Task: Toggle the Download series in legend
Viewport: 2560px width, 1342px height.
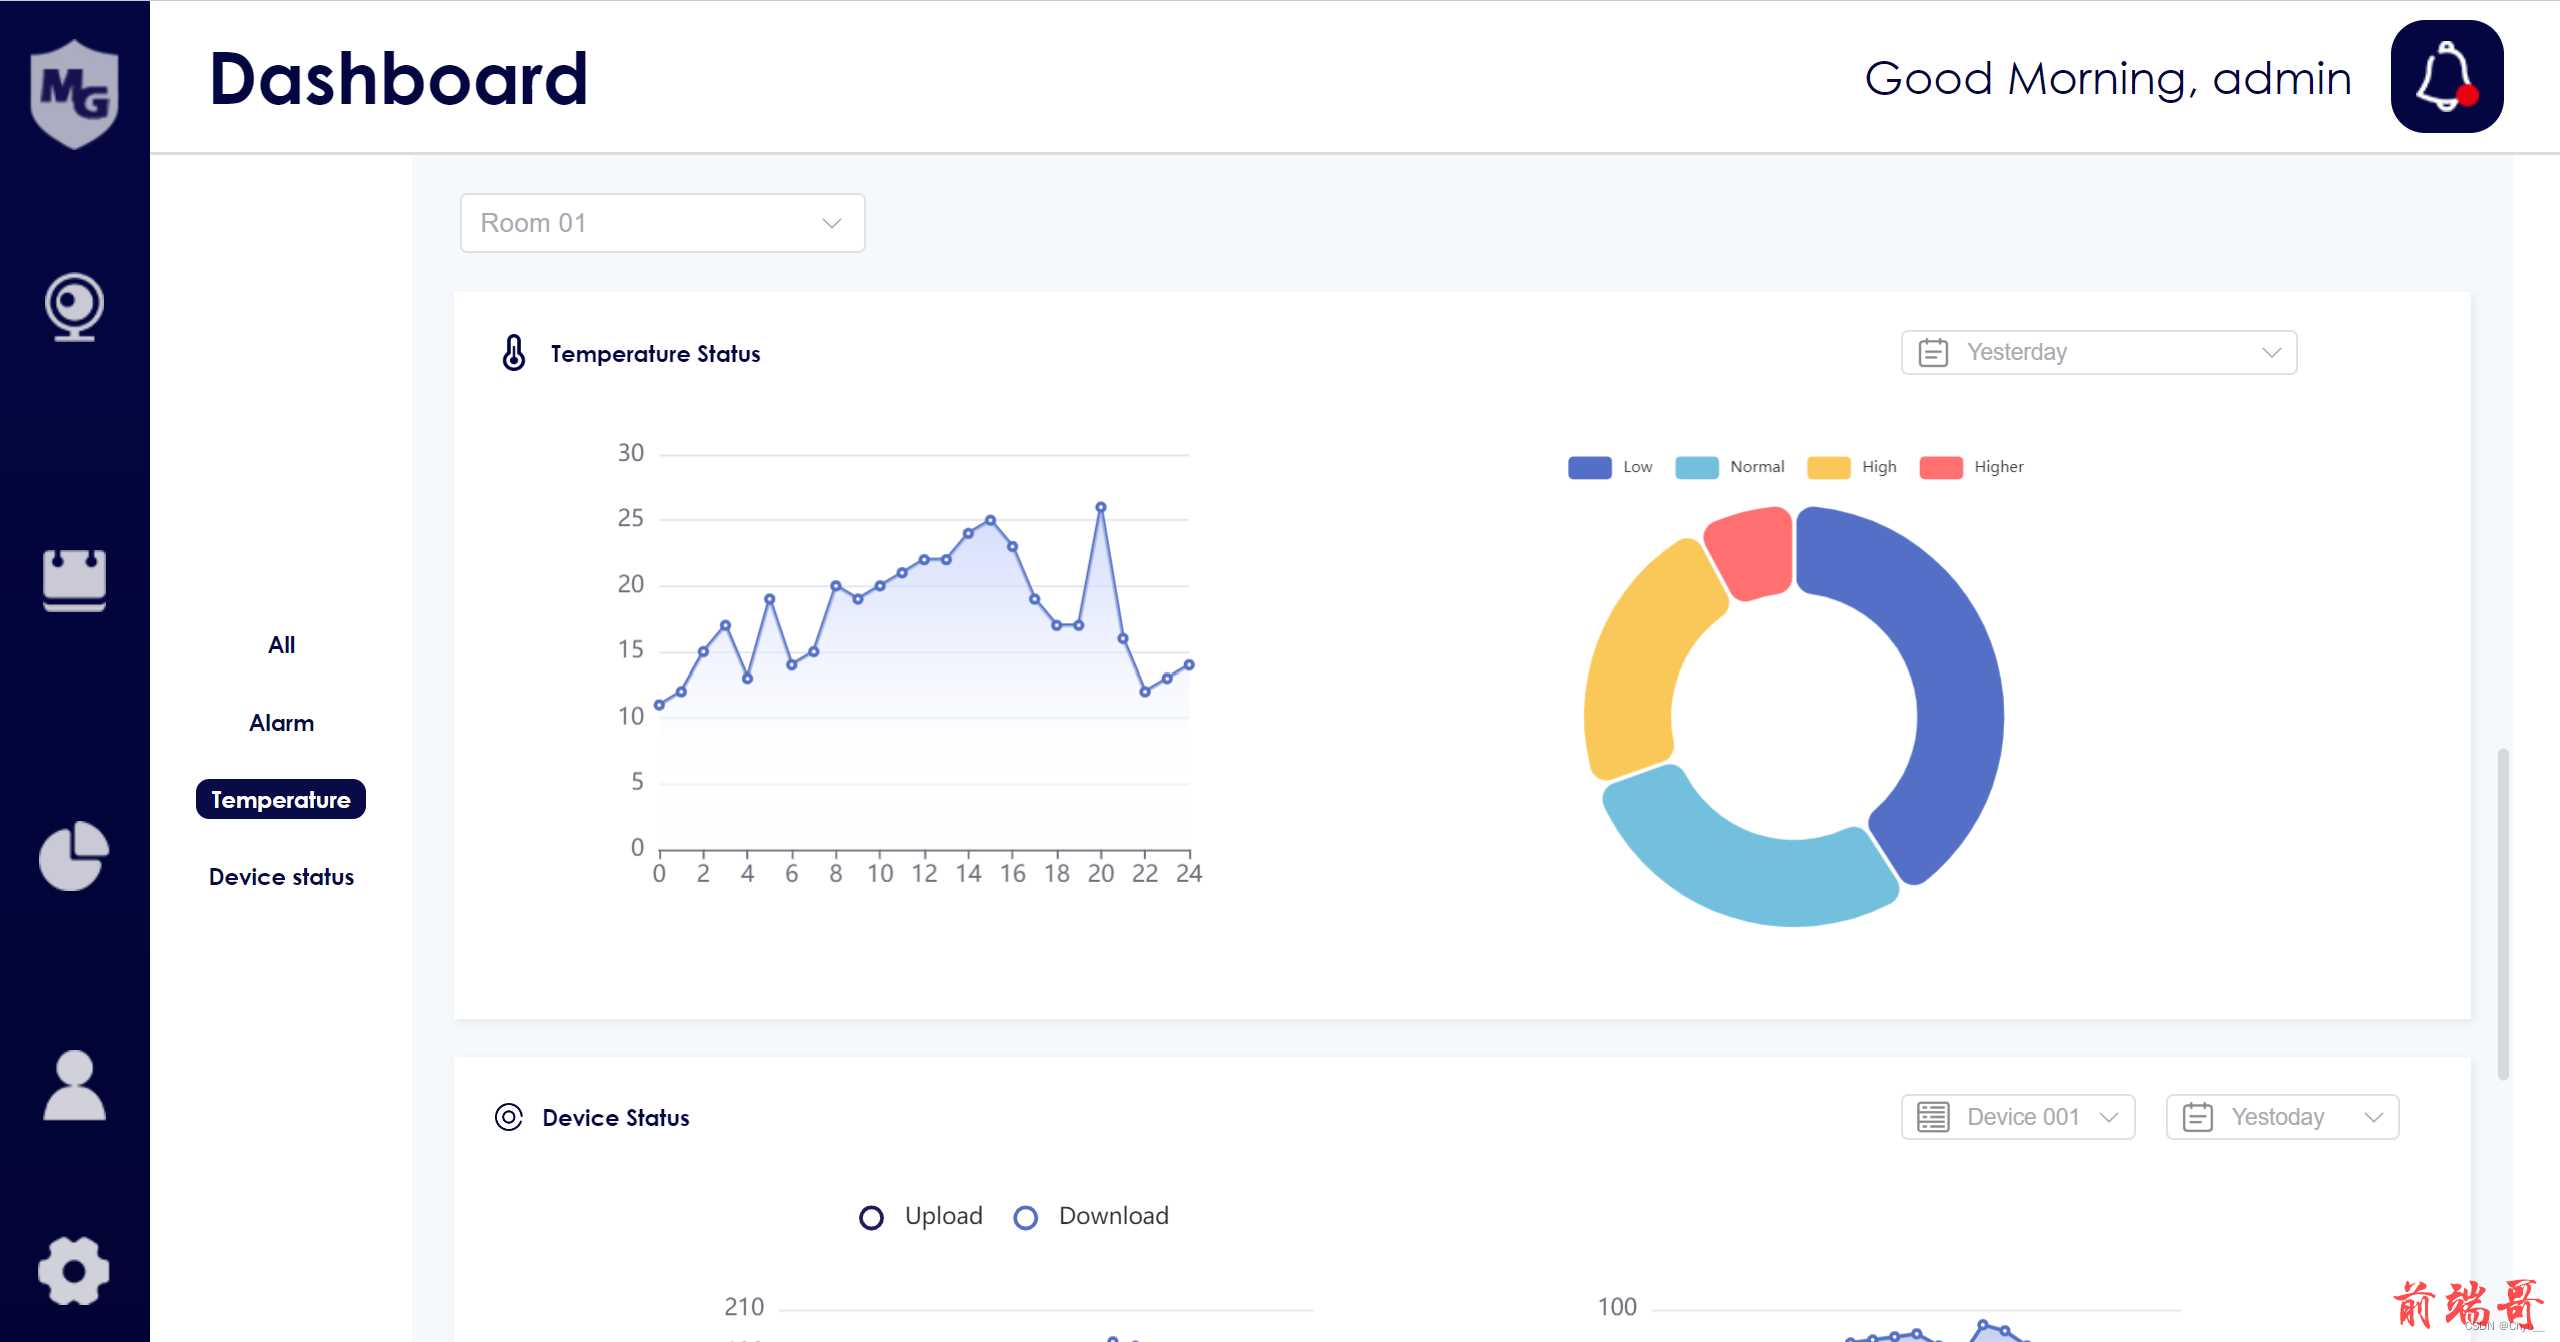Action: tap(1091, 1216)
